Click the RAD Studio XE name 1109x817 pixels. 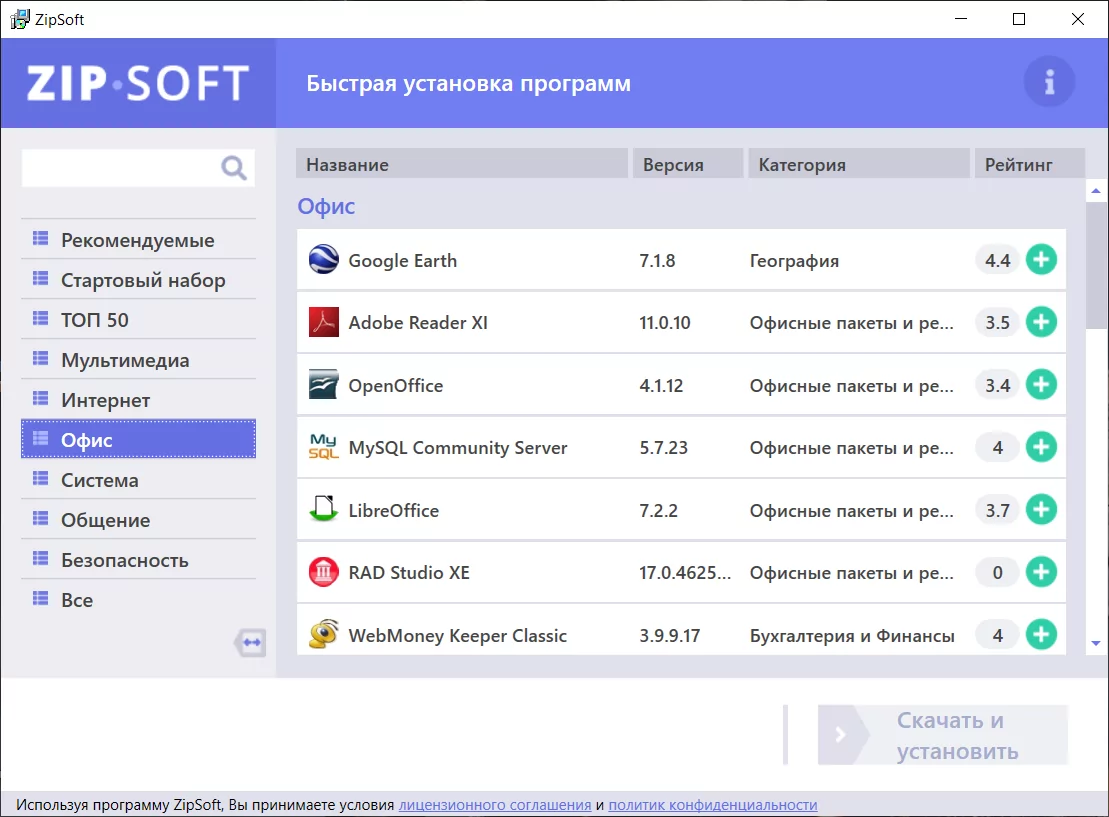tap(409, 572)
